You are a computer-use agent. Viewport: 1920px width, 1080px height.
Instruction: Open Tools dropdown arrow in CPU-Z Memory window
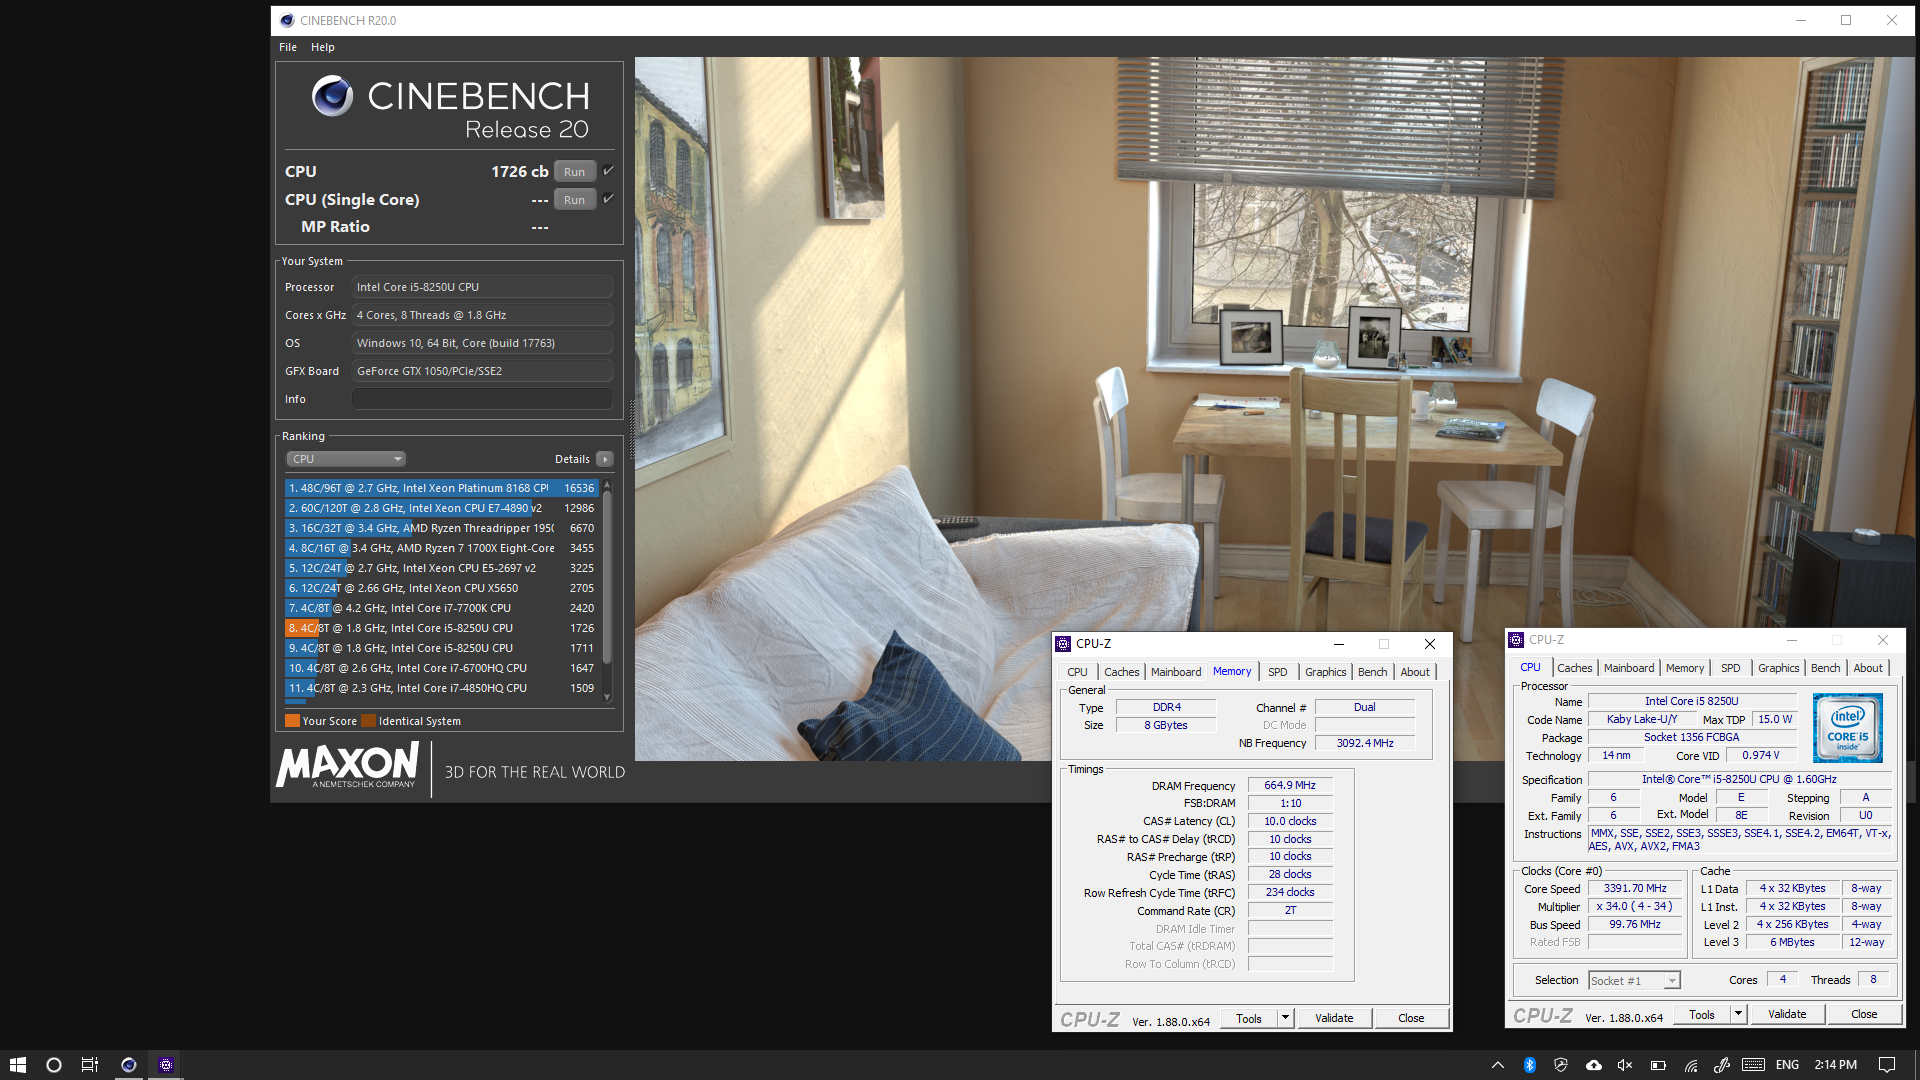point(1286,1018)
